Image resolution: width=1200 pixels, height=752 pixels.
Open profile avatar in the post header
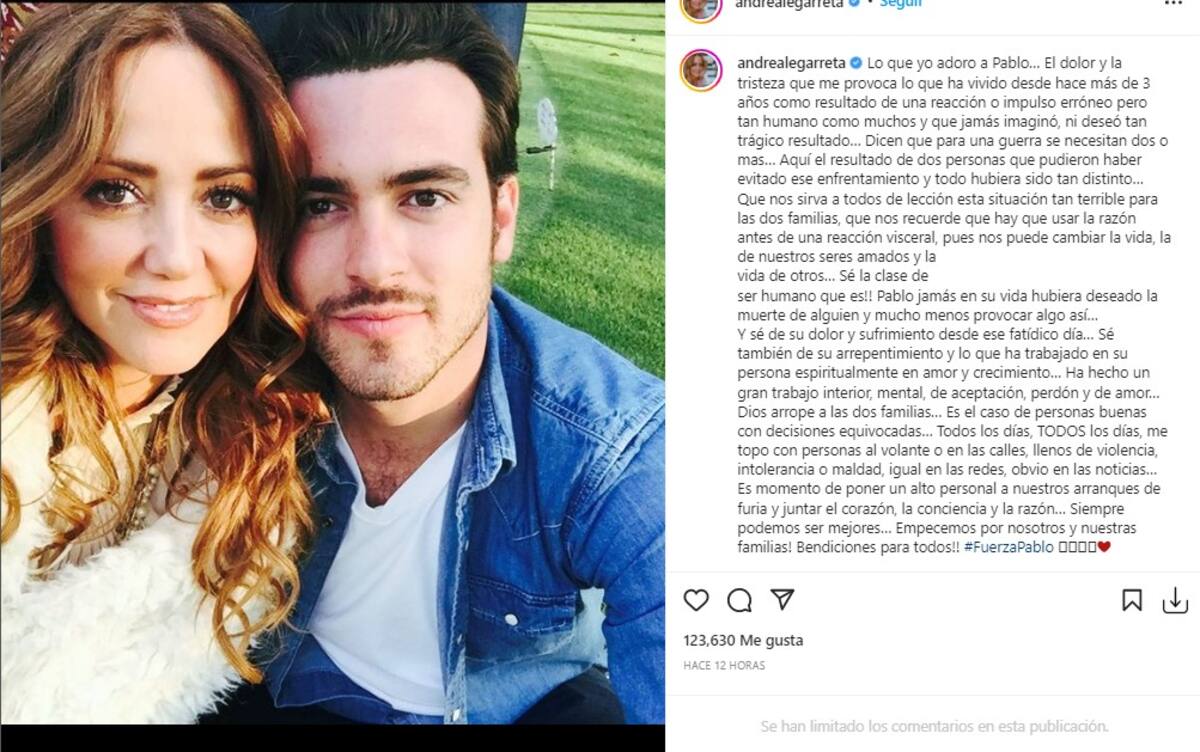pyautogui.click(x=701, y=6)
